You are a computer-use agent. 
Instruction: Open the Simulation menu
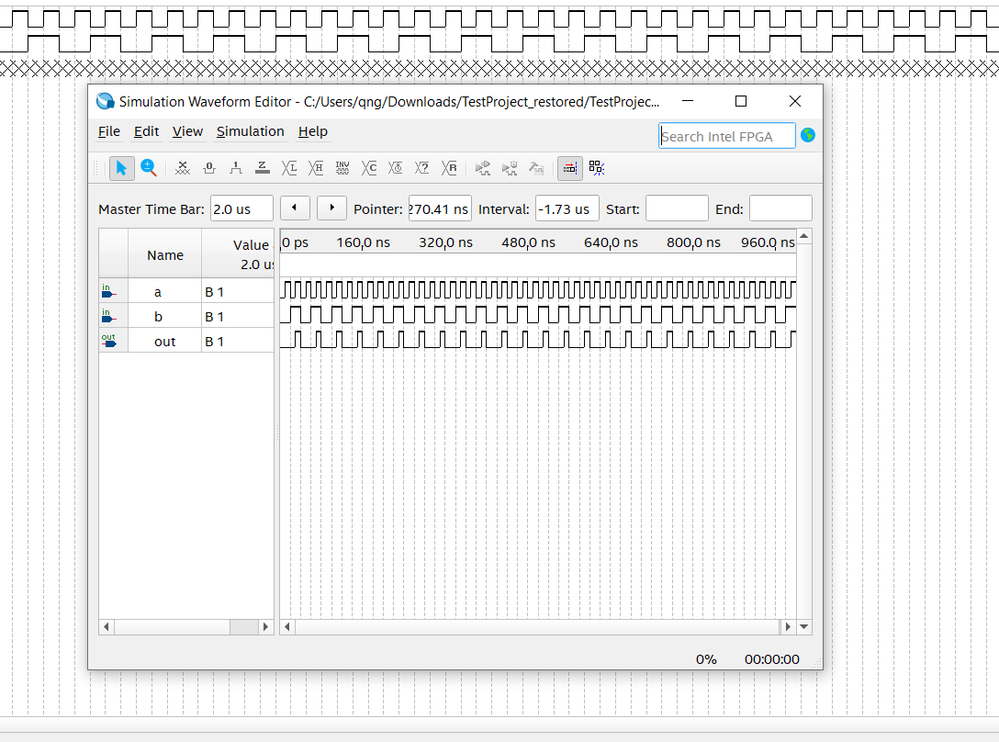coord(250,132)
